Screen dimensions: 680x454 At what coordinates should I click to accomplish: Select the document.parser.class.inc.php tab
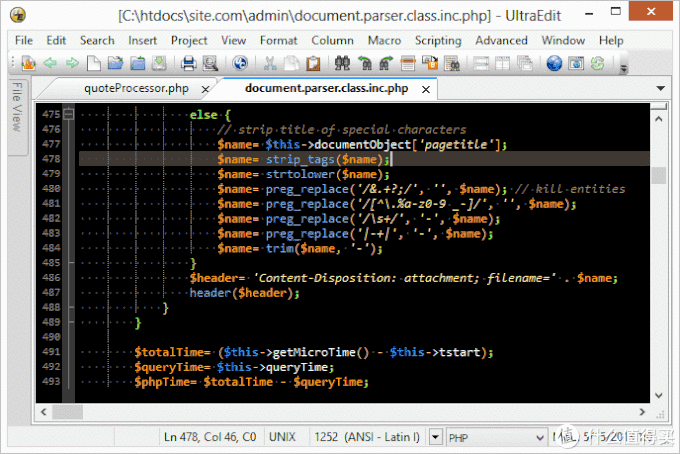click(326, 88)
